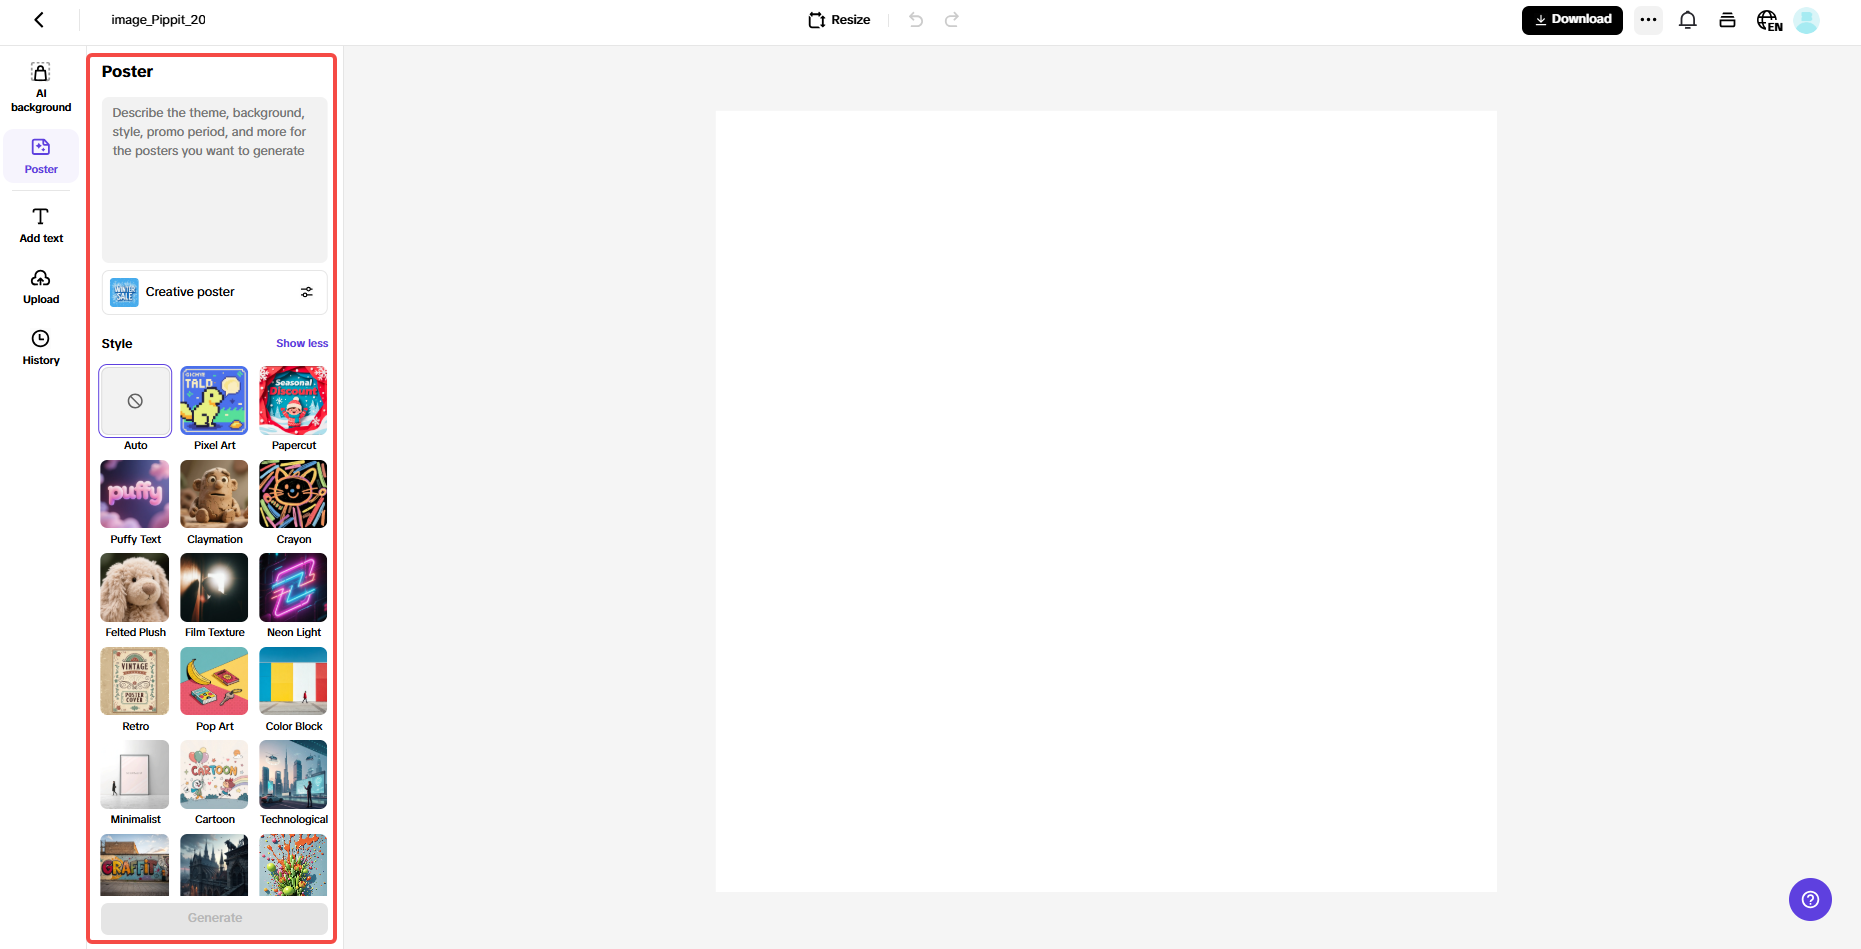Click the Generate button
Image resolution: width=1861 pixels, height=949 pixels.
(213, 917)
